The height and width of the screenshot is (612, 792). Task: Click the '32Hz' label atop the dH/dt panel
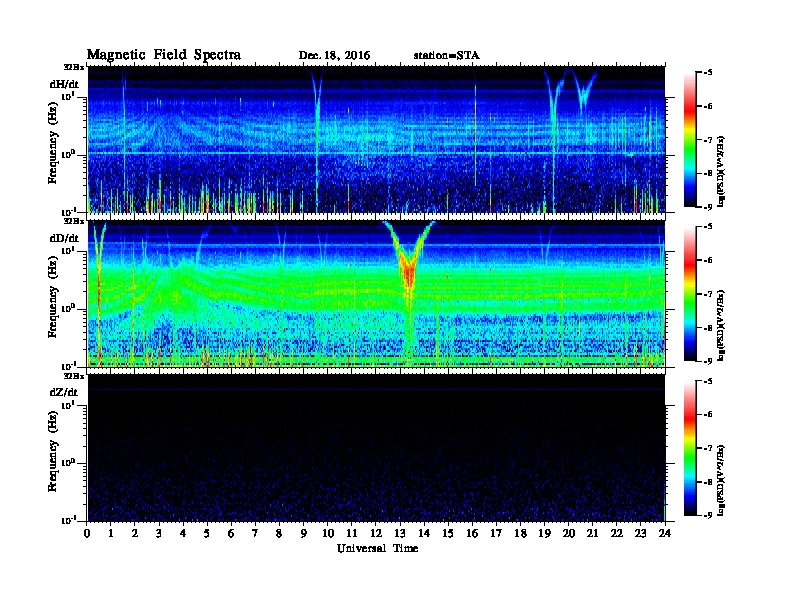[x=74, y=67]
